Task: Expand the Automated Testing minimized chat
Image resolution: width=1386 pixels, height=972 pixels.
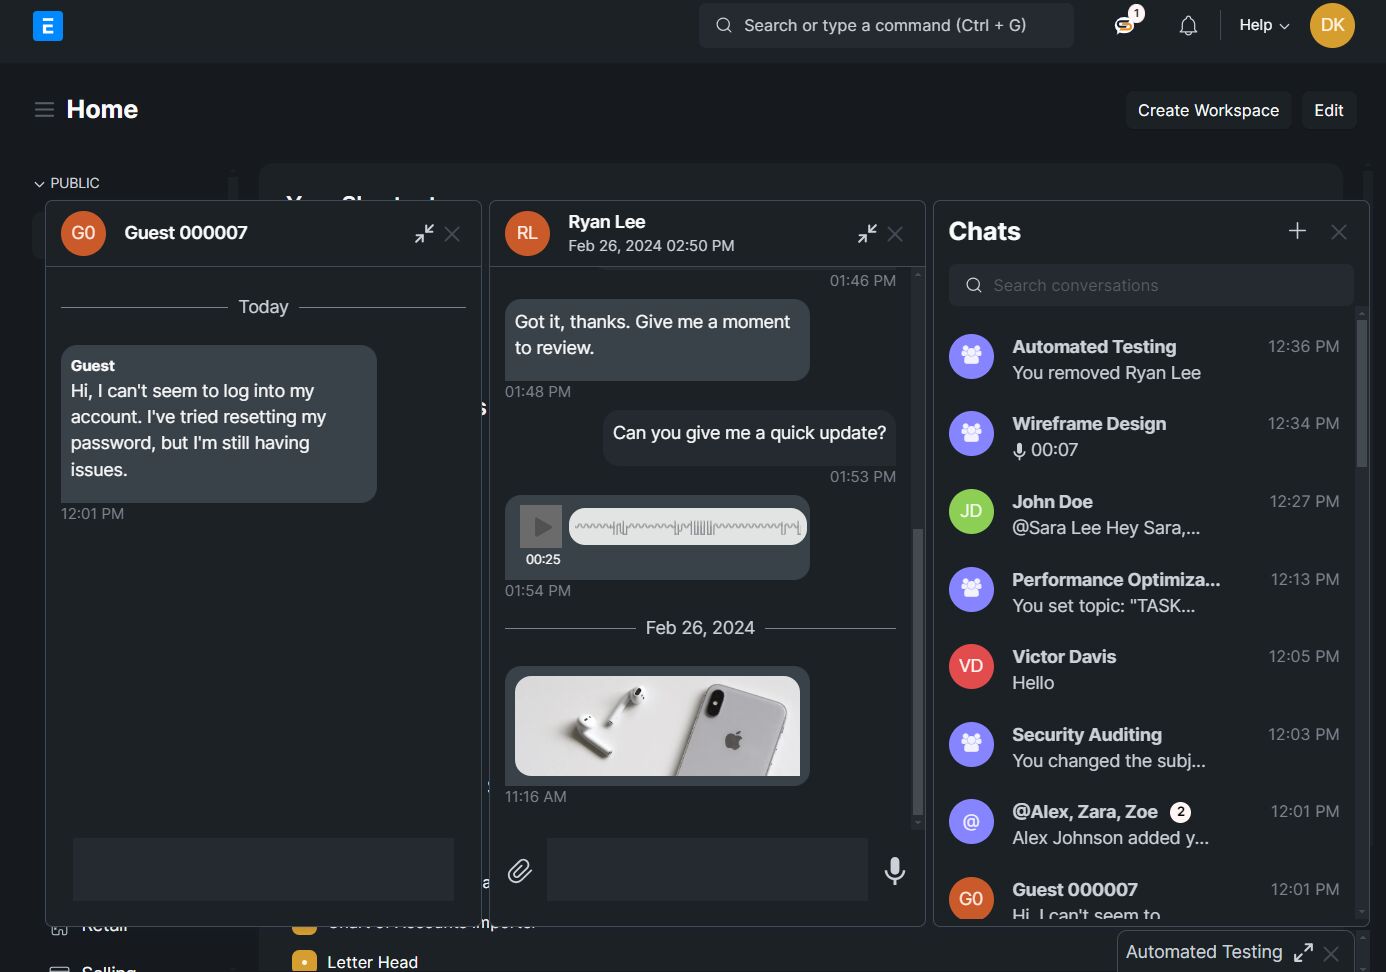Action: (1303, 953)
